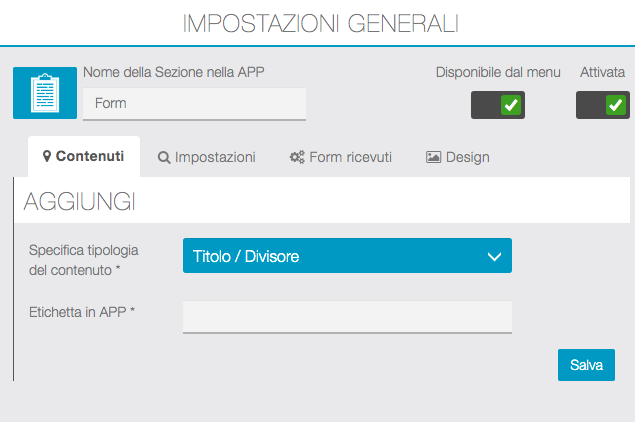Switch to the Contenuti tab
Image resolution: width=635 pixels, height=422 pixels.
[84, 157]
